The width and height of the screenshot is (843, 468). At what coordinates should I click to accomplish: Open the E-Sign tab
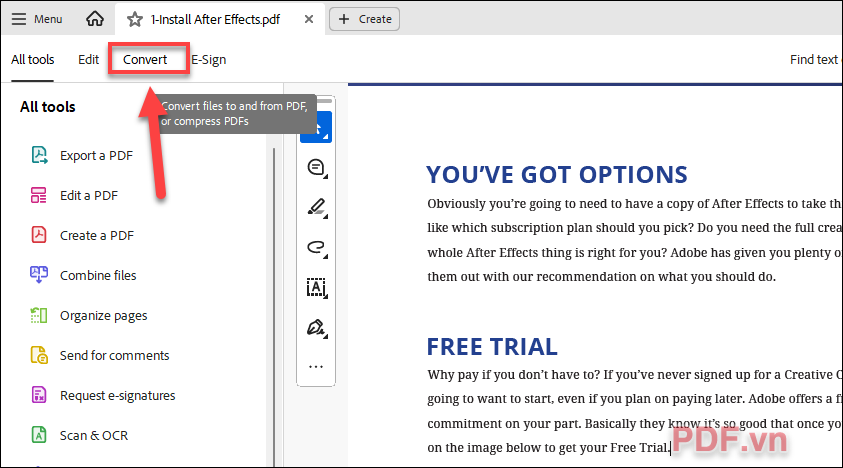[209, 60]
